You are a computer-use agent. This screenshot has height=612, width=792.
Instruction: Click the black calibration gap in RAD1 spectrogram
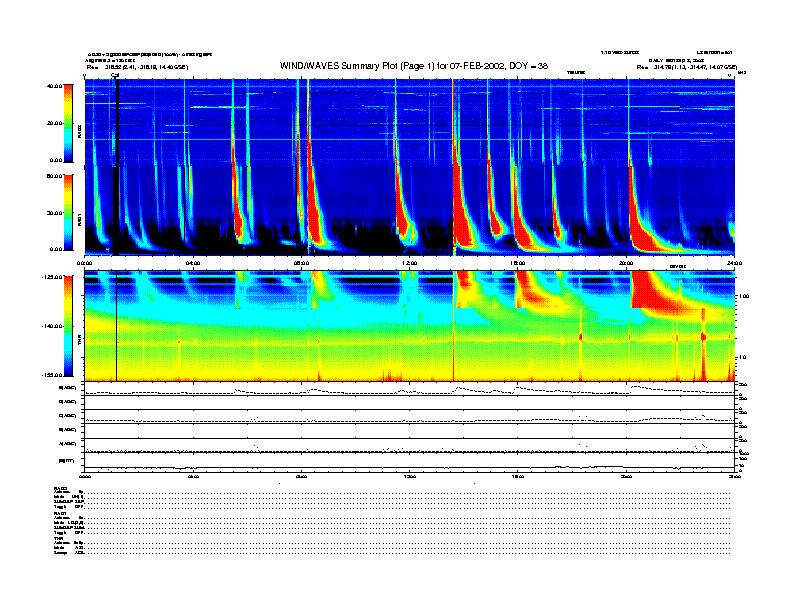click(116, 211)
